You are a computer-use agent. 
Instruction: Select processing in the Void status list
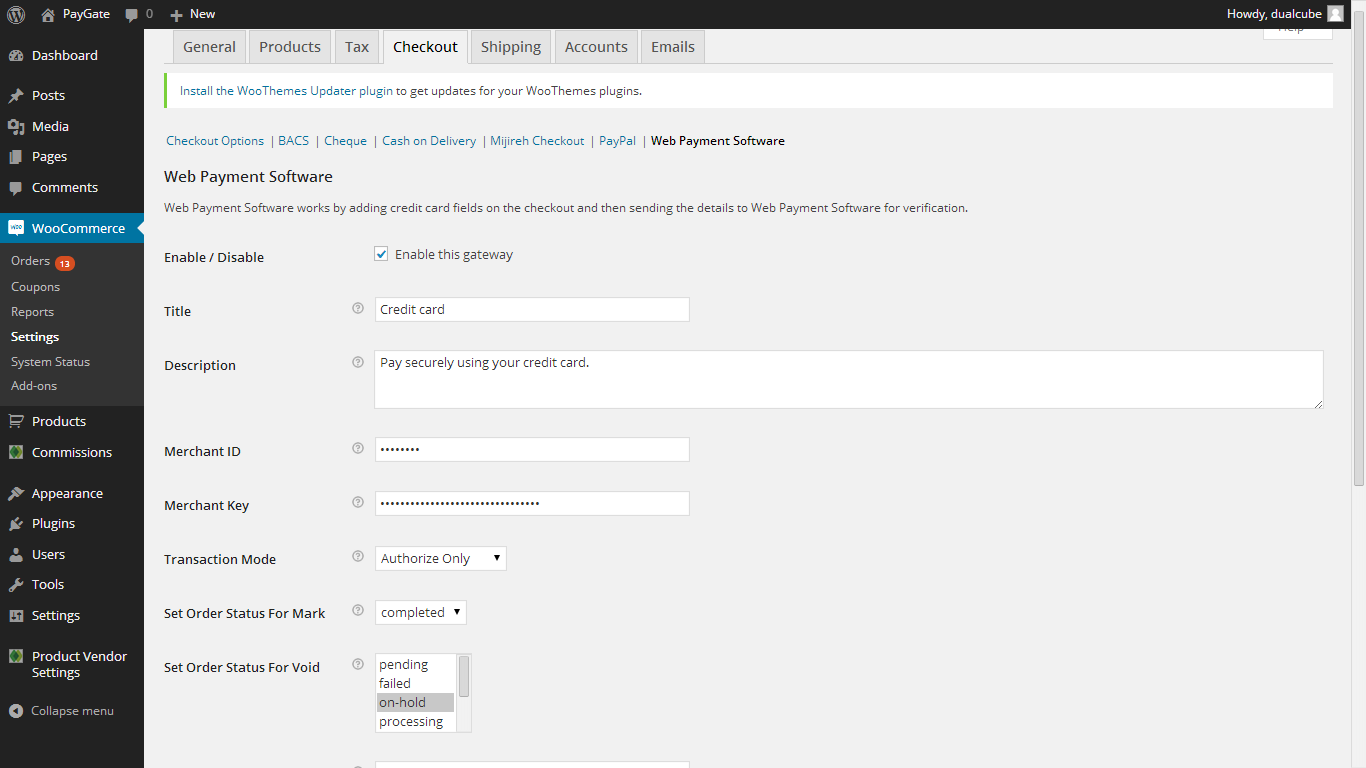416,721
